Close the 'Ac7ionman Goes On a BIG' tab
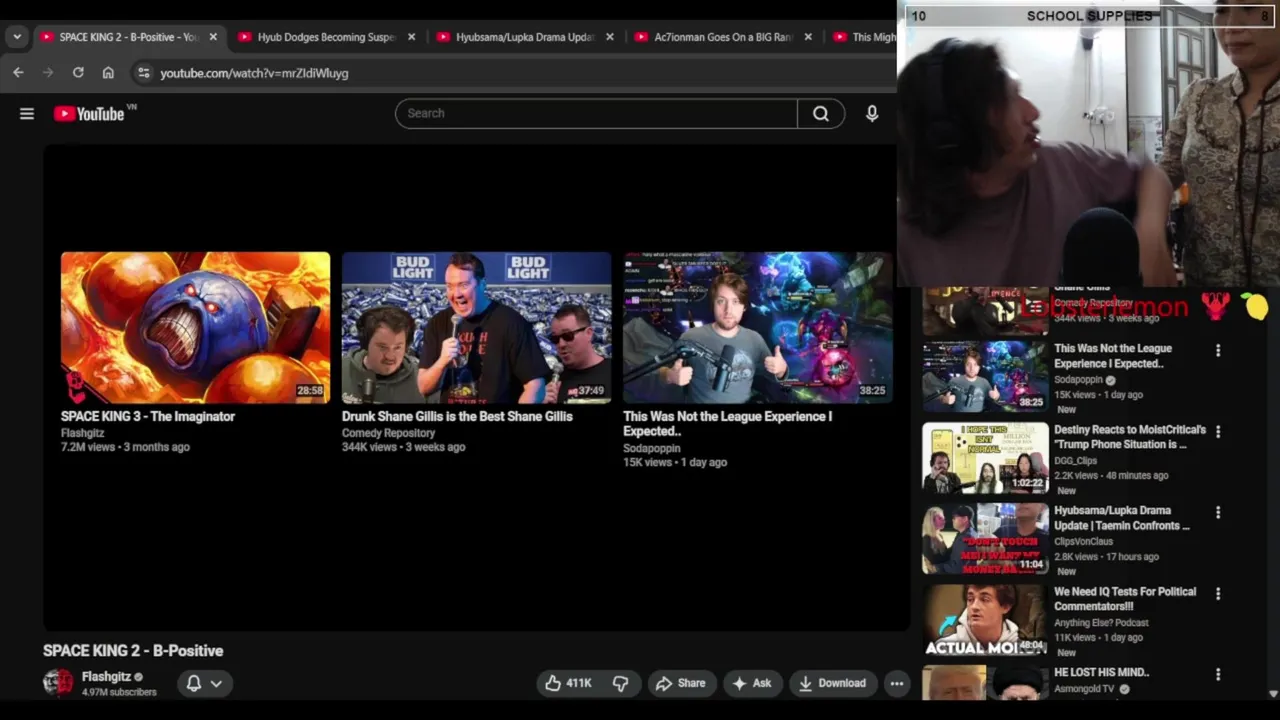This screenshot has width=1280, height=720. 808,37
